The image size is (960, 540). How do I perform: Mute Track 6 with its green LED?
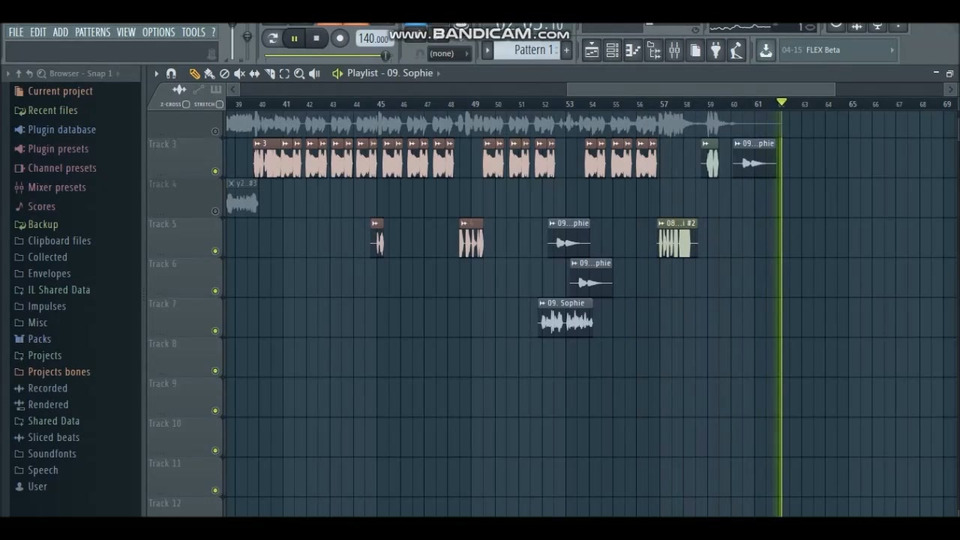[x=215, y=291]
